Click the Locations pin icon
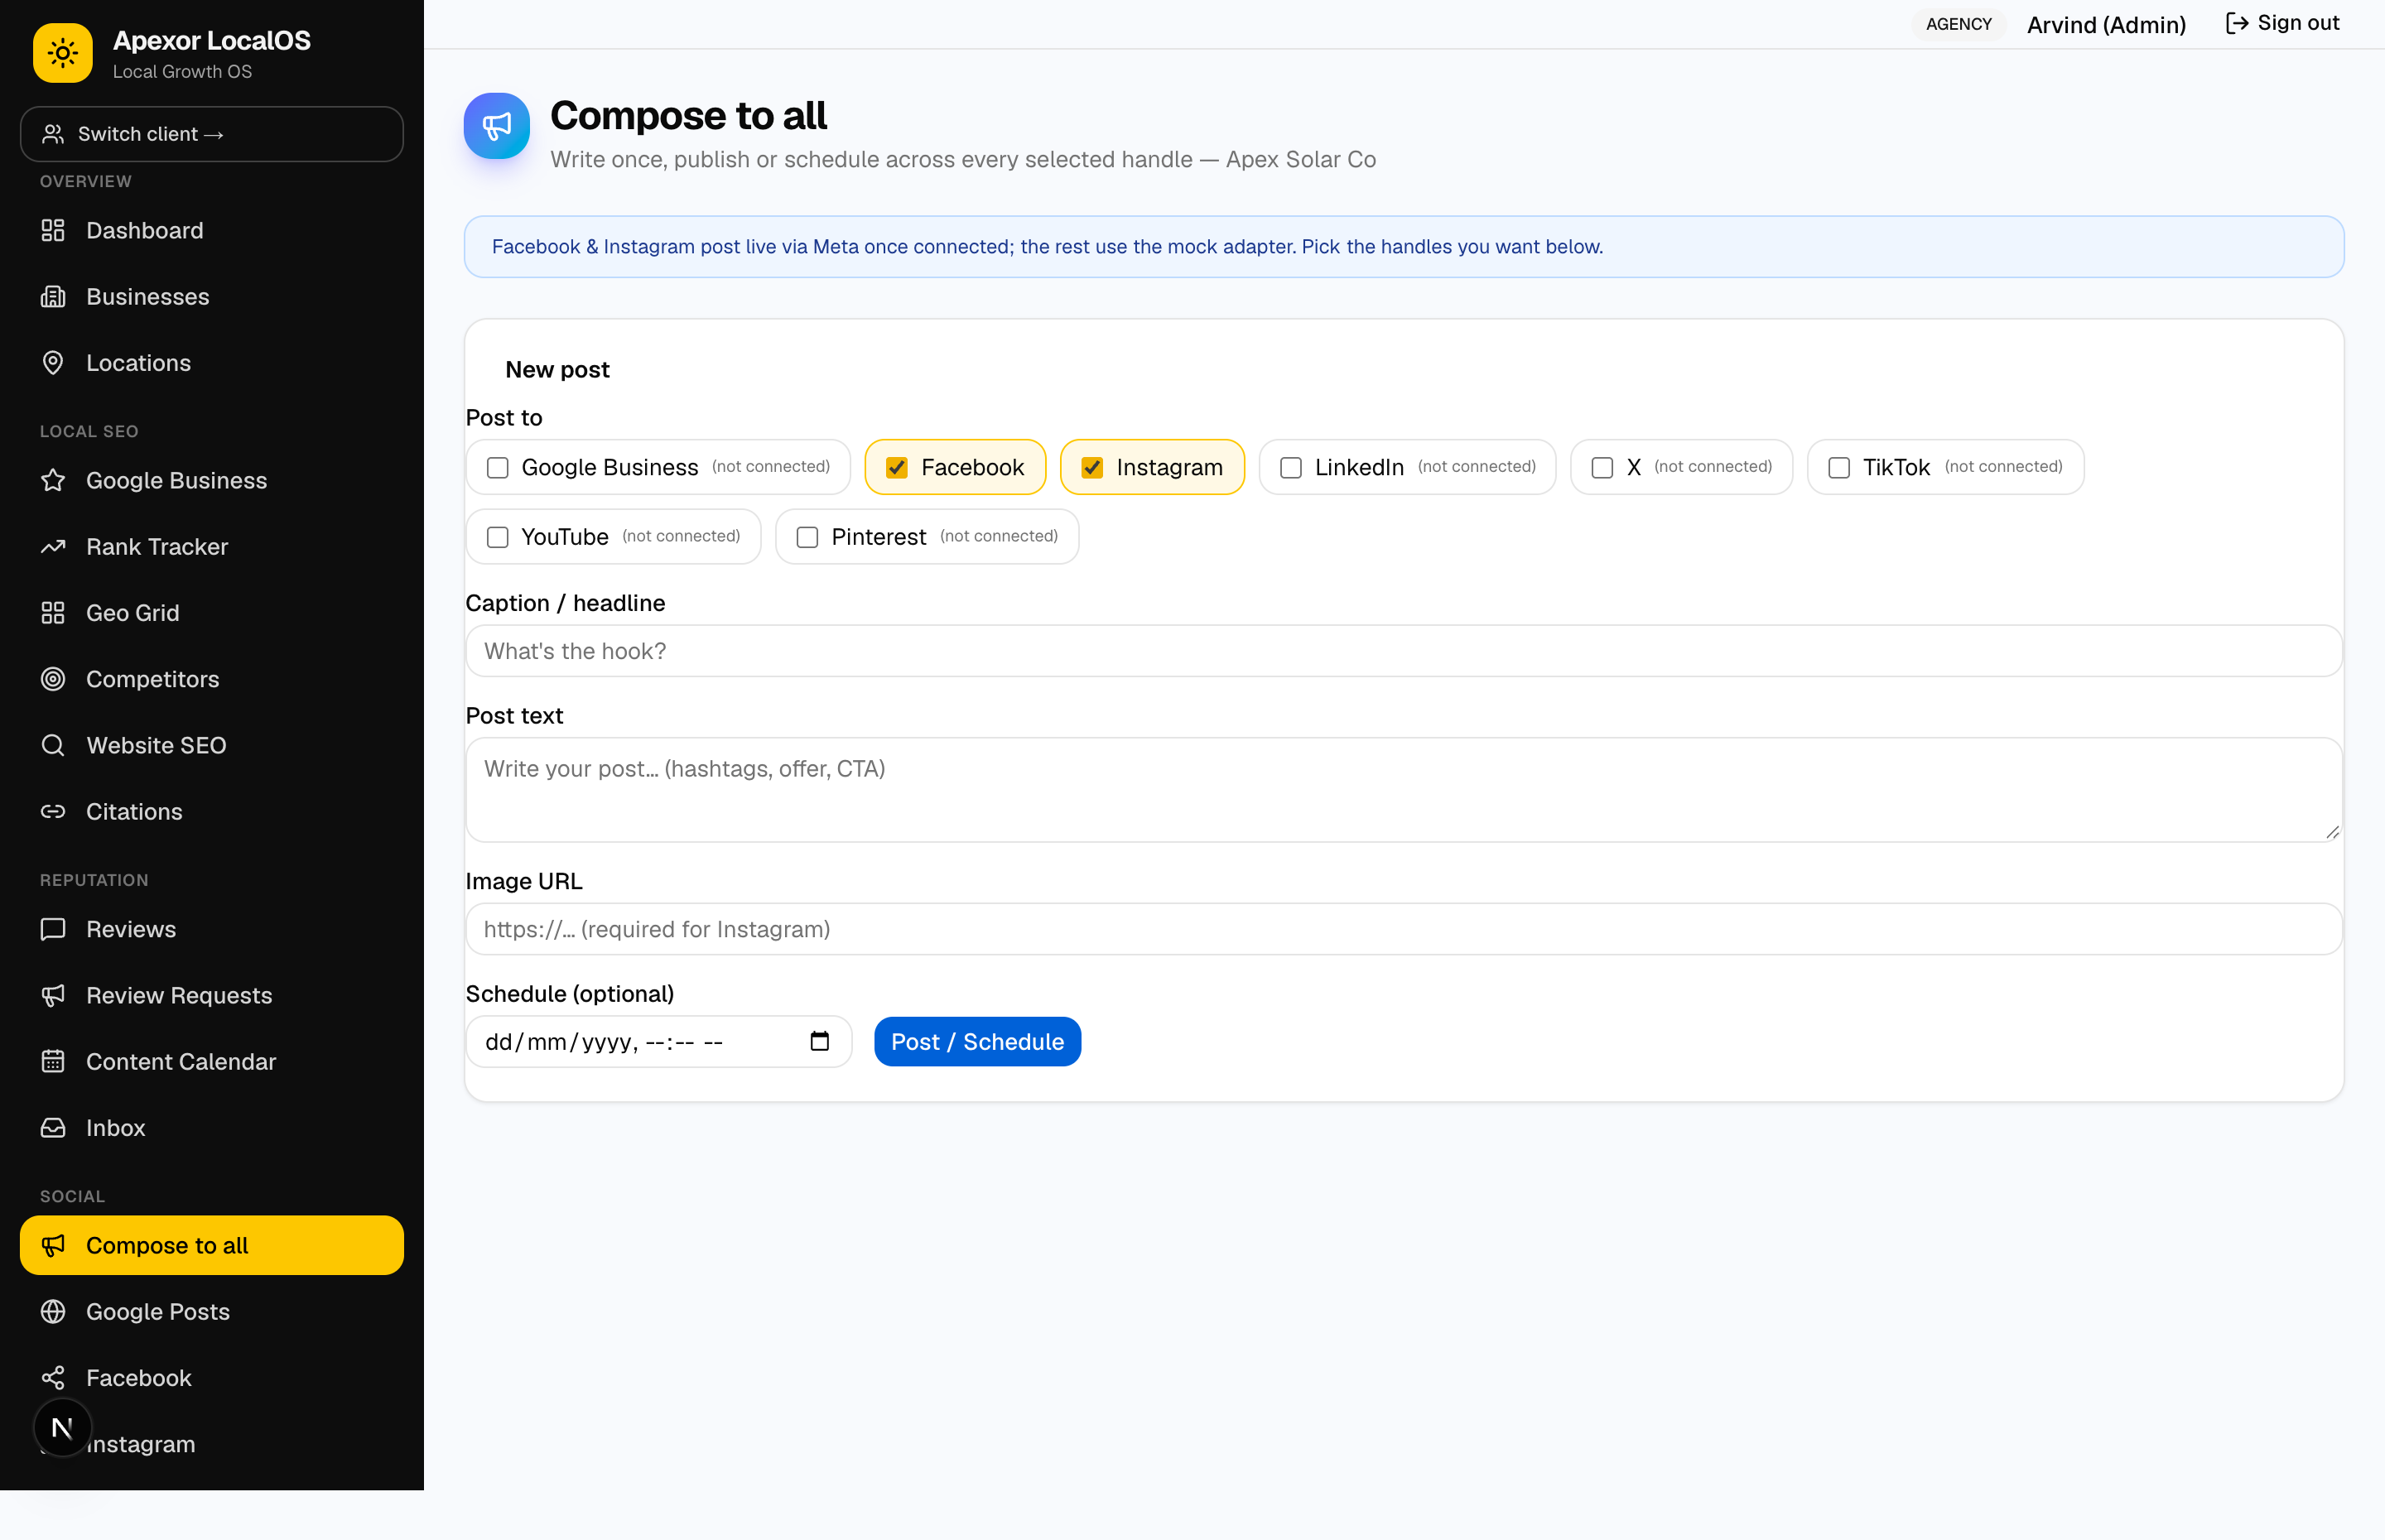2385x1540 pixels. point(53,363)
